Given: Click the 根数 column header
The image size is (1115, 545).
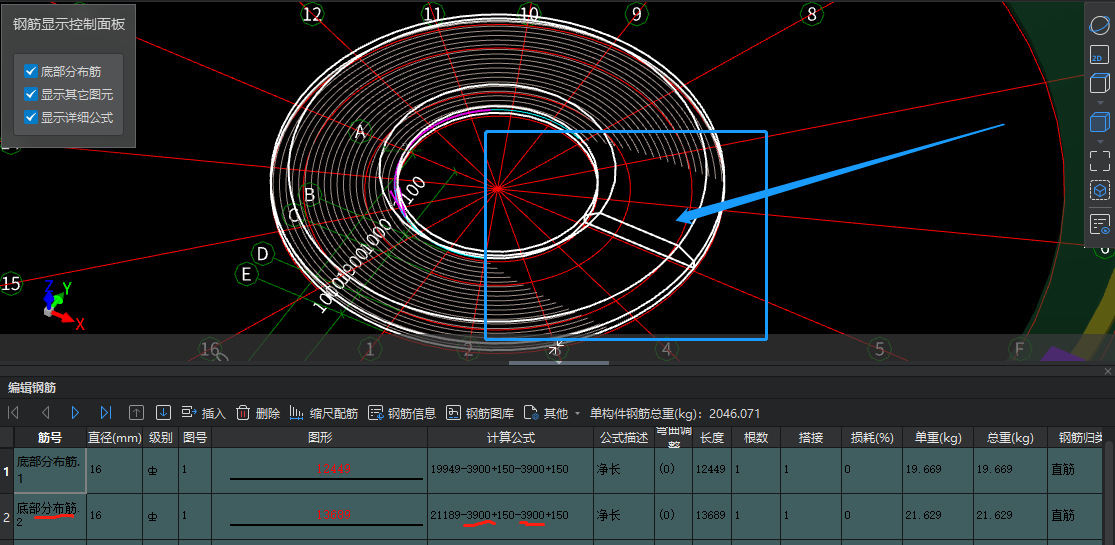Looking at the screenshot, I should click(x=756, y=438).
